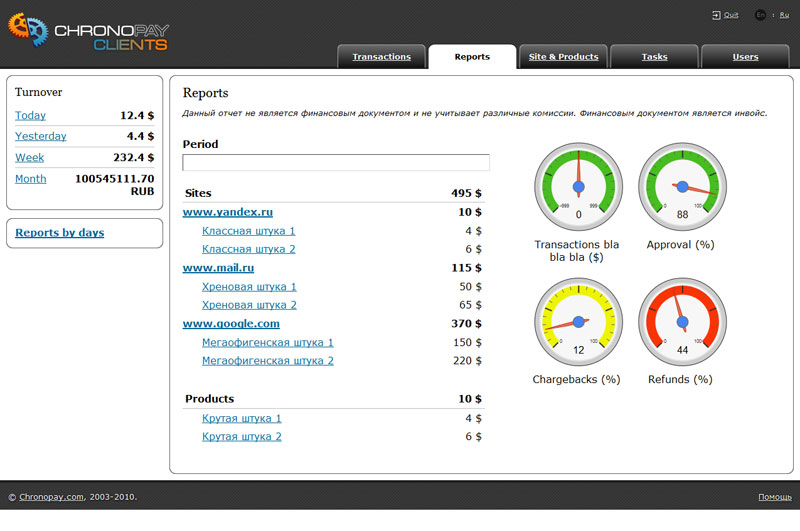
Task: Click the Помощь help link in the footer
Action: [774, 497]
